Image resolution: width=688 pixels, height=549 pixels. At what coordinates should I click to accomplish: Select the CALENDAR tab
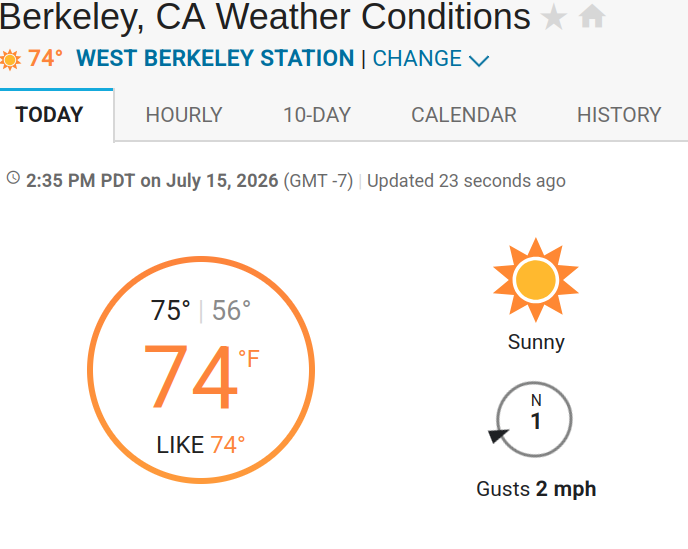[x=464, y=115]
